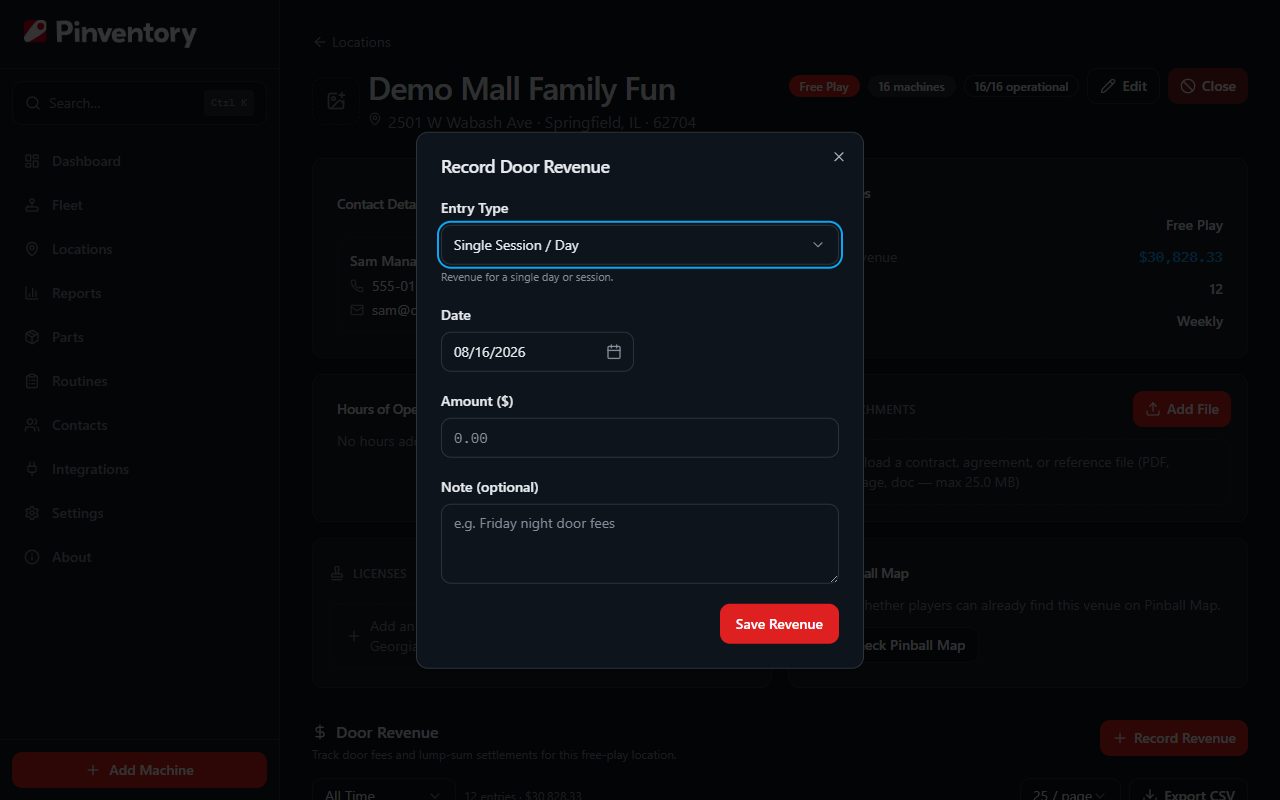
Task: Click the Licenses section icon
Action: point(337,574)
